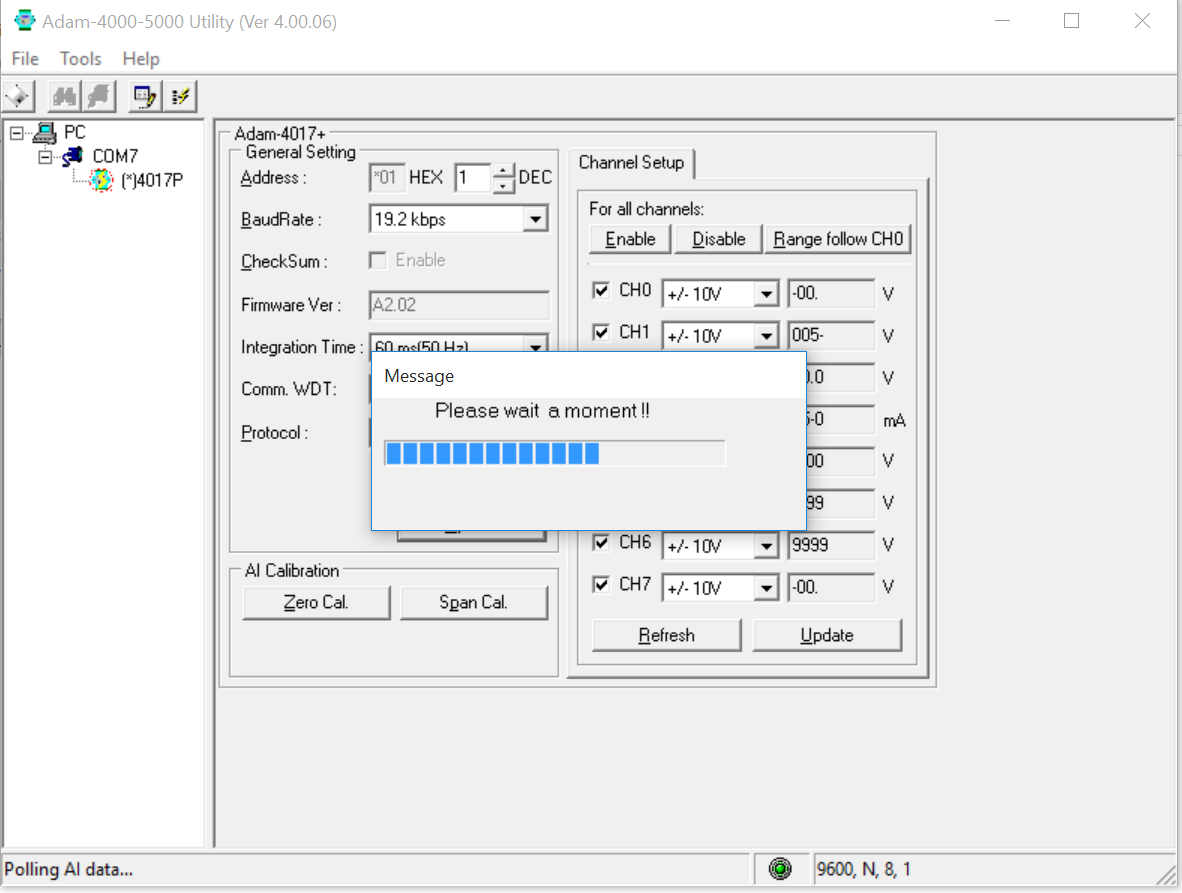Toggle the CheckSum Enable checkbox
The width and height of the screenshot is (1182, 893).
click(378, 261)
